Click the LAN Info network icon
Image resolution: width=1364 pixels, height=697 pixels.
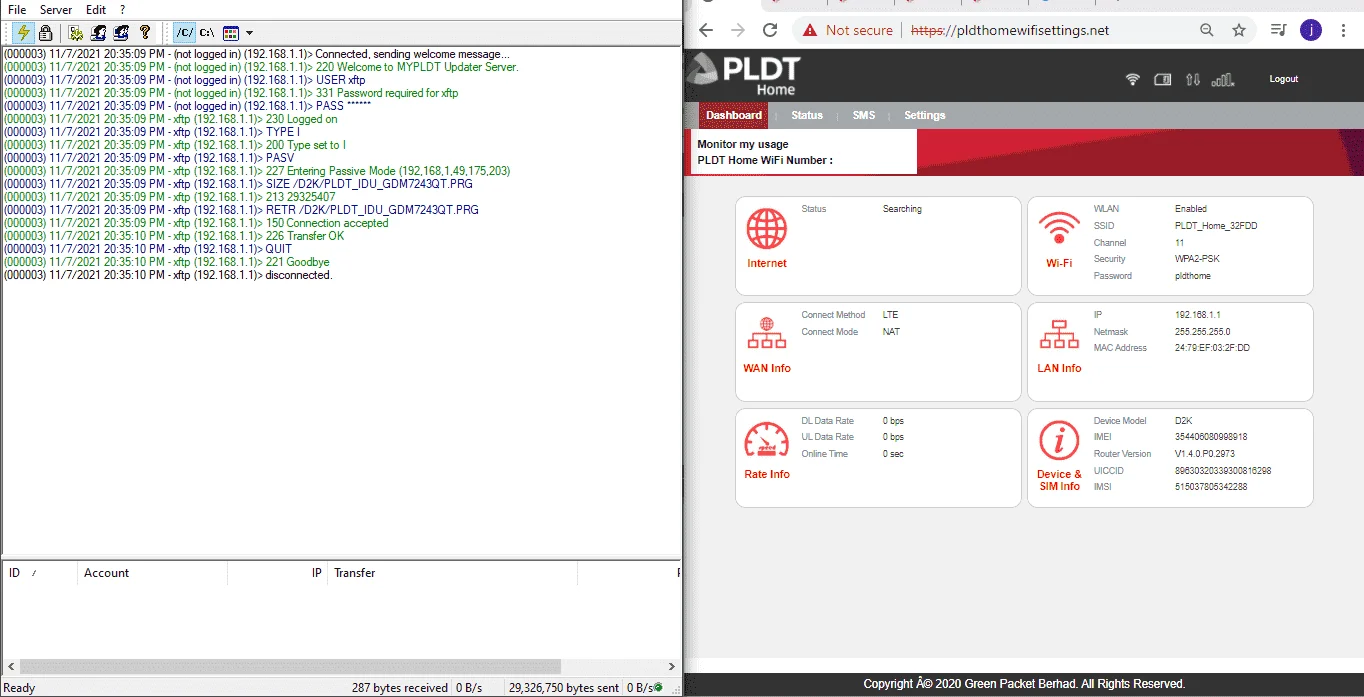[x=1059, y=333]
